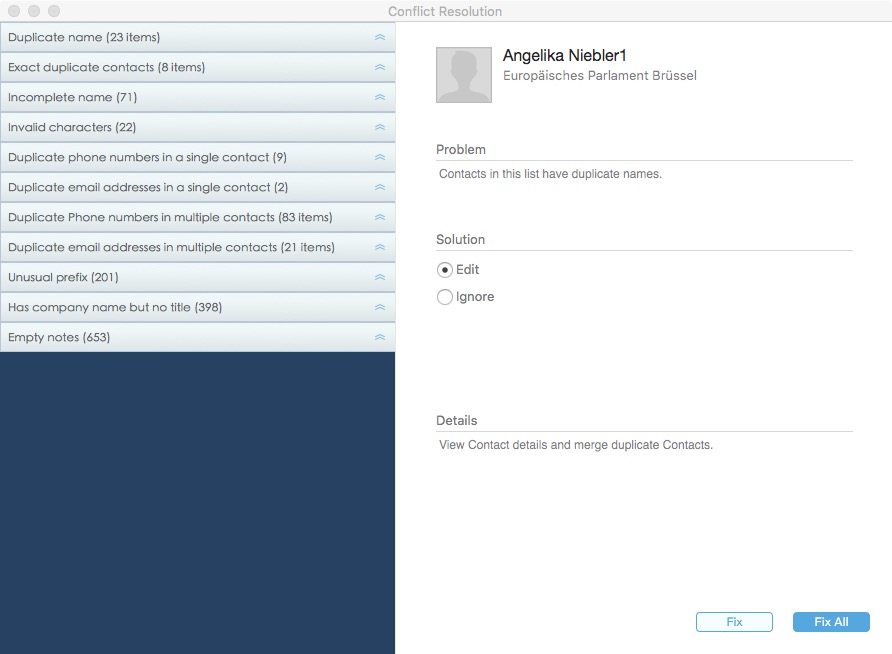The image size is (892, 654).
Task: Click the window close button in title bar
Action: [14, 11]
